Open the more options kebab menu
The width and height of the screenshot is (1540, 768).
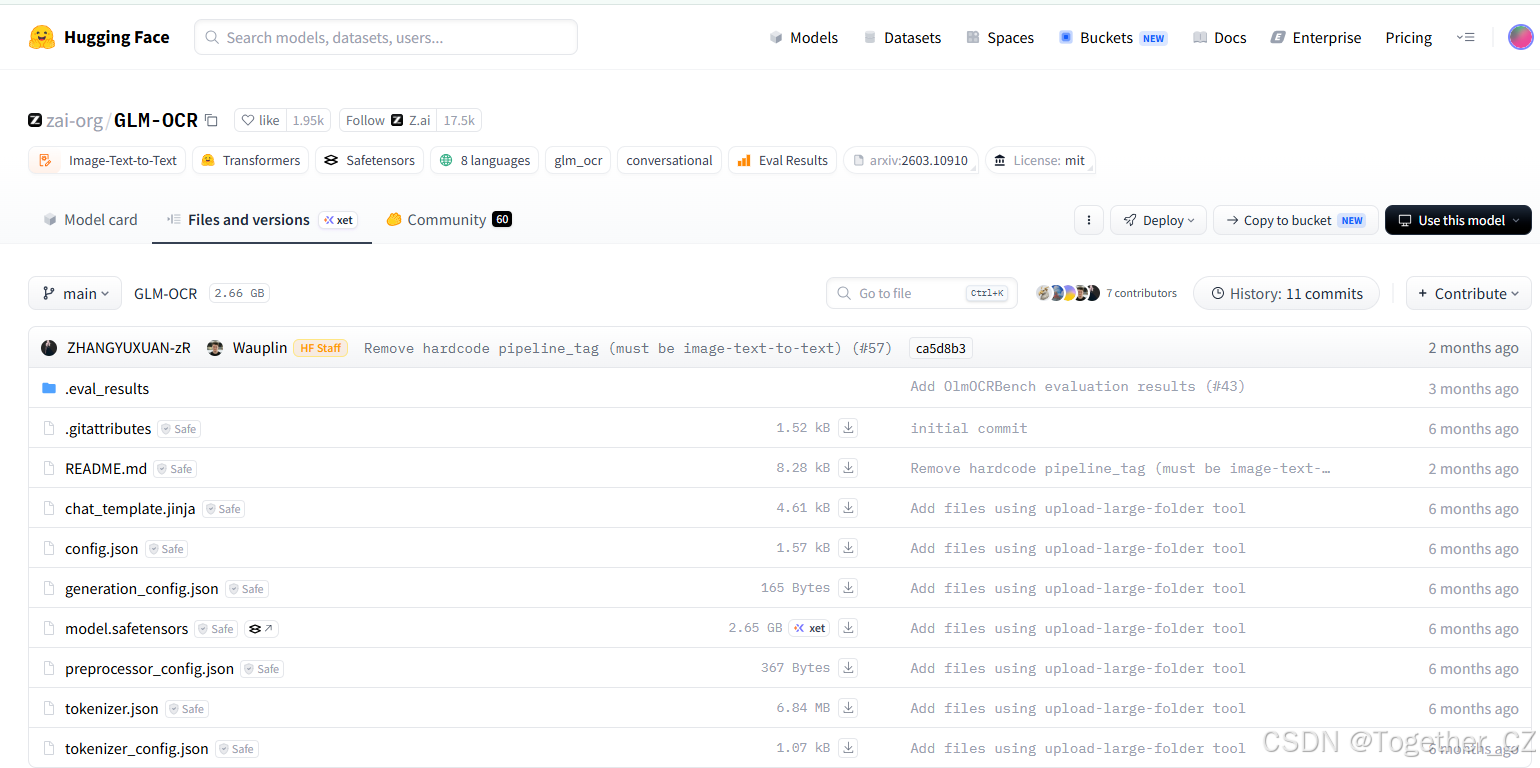[1088, 220]
